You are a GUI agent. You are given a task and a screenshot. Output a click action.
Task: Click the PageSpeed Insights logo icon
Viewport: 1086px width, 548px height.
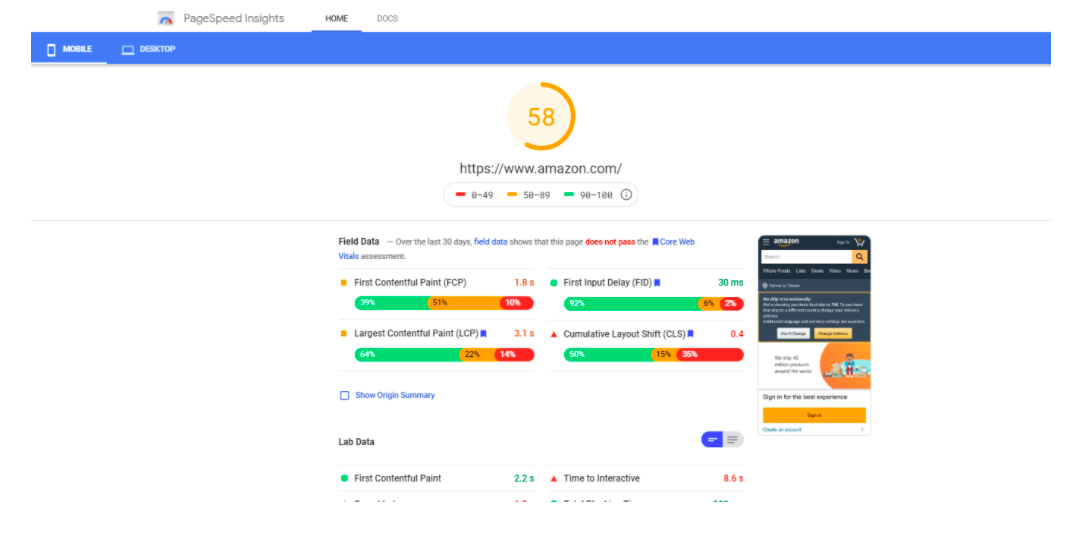tap(166, 19)
